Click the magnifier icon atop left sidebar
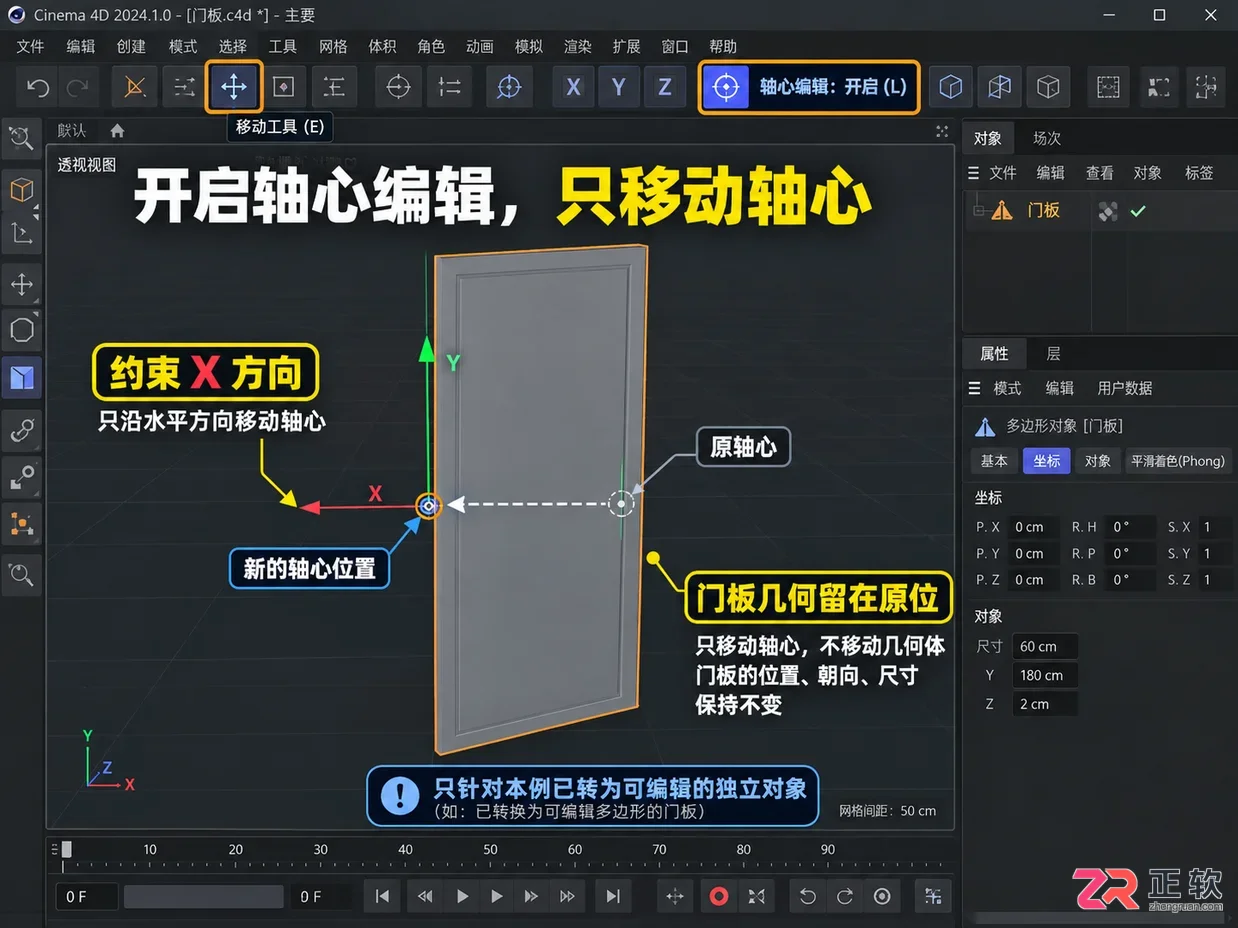The height and width of the screenshot is (928, 1238). [21, 138]
